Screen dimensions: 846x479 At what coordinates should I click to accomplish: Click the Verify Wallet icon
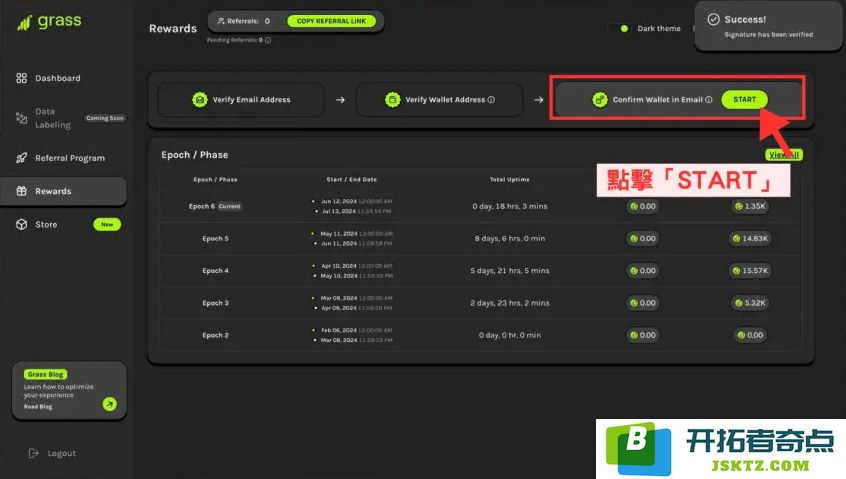(393, 100)
